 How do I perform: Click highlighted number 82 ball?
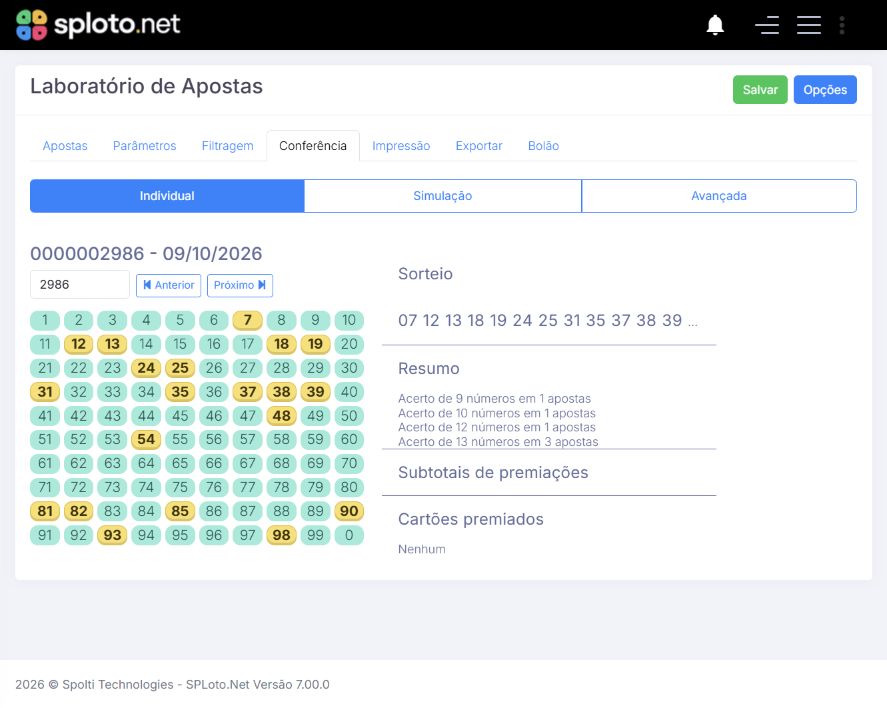[78, 511]
